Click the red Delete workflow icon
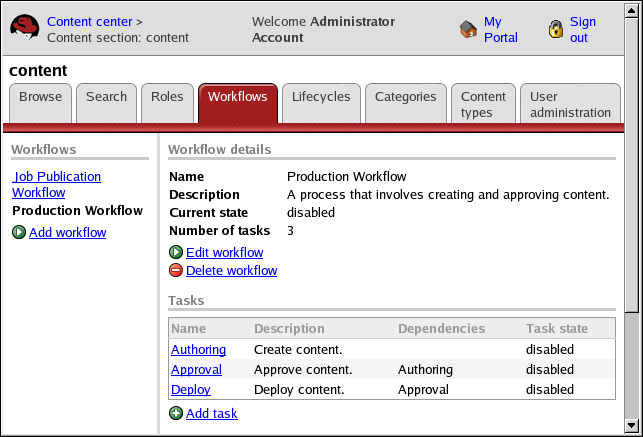The image size is (643, 437). click(176, 270)
